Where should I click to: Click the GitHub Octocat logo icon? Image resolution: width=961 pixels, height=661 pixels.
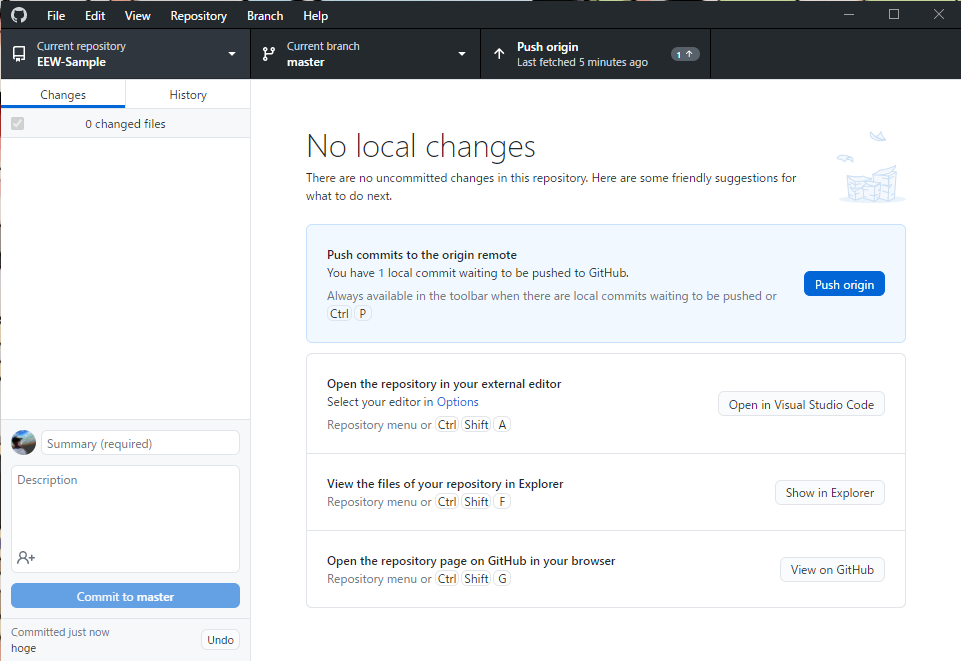tap(19, 15)
